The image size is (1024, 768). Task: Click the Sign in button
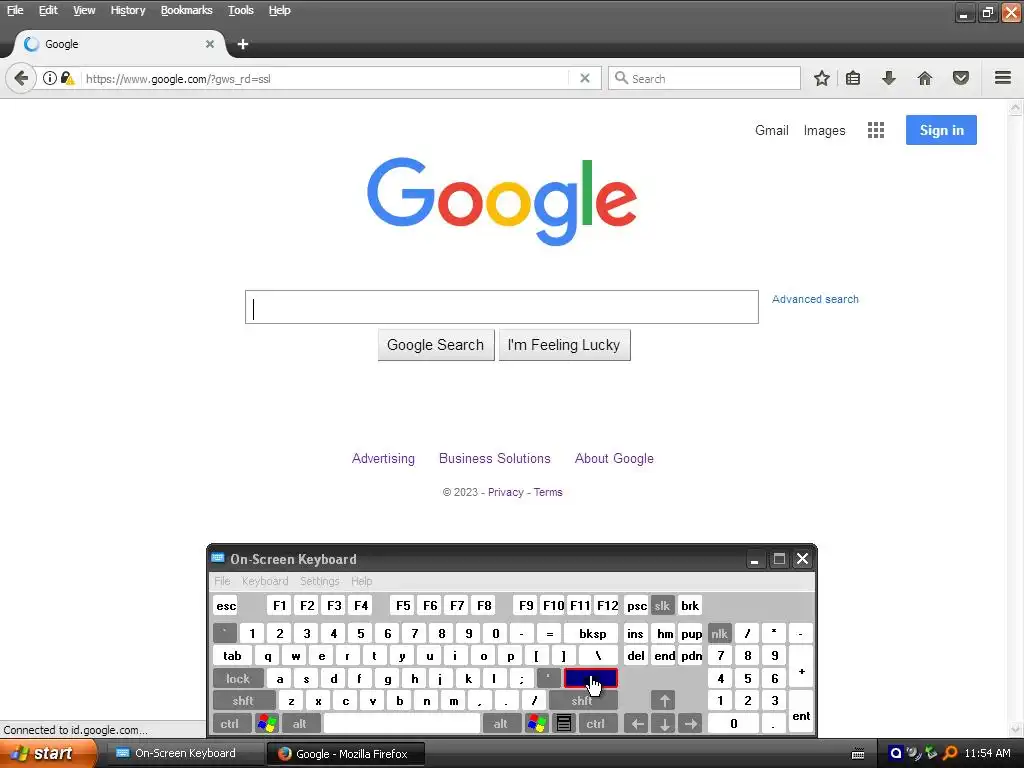coord(941,130)
